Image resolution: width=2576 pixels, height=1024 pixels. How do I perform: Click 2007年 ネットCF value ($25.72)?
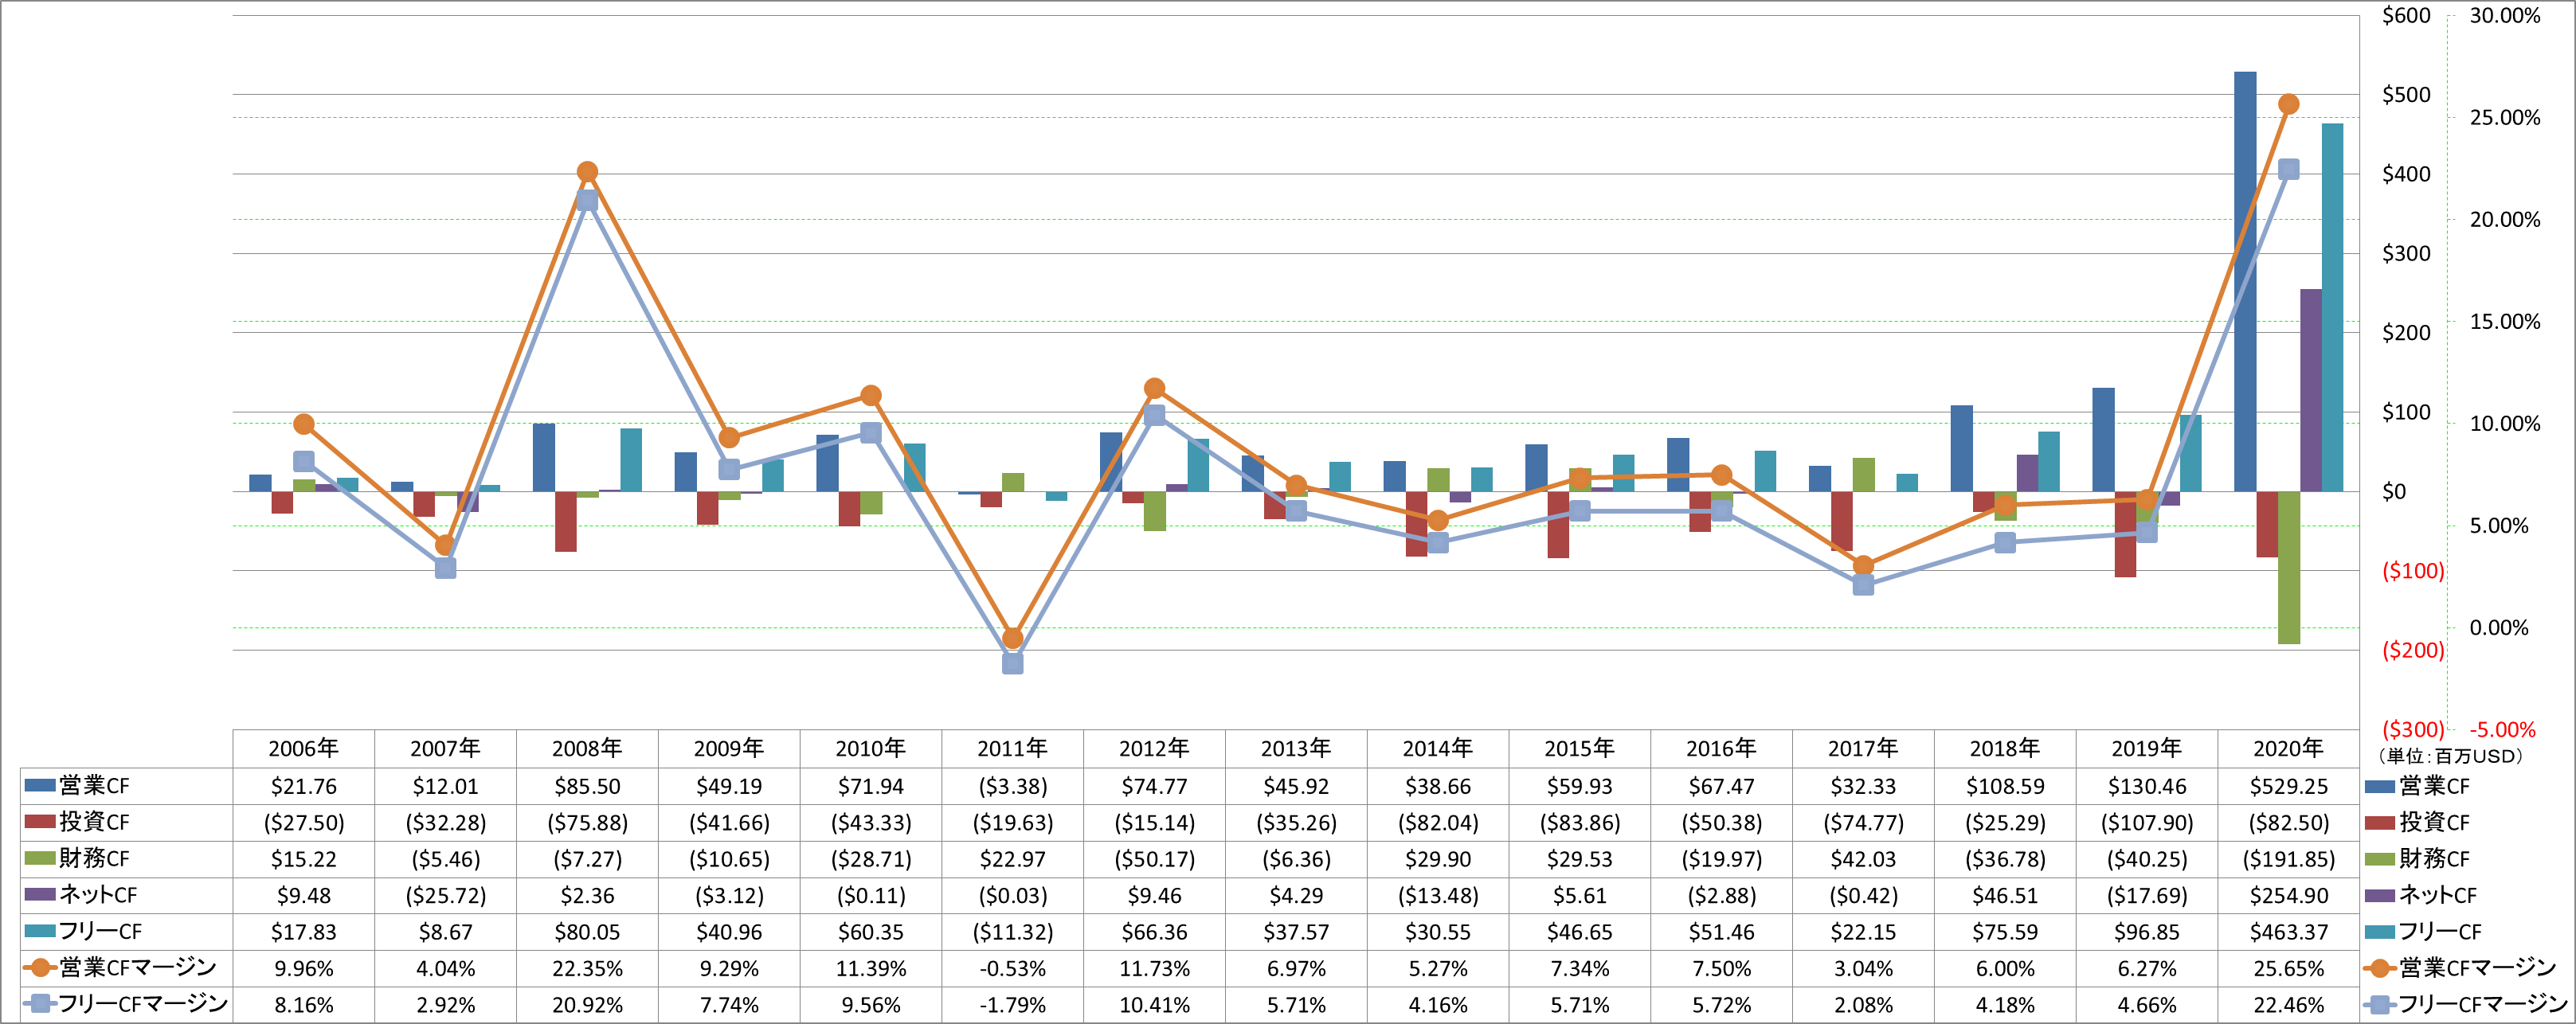(445, 895)
